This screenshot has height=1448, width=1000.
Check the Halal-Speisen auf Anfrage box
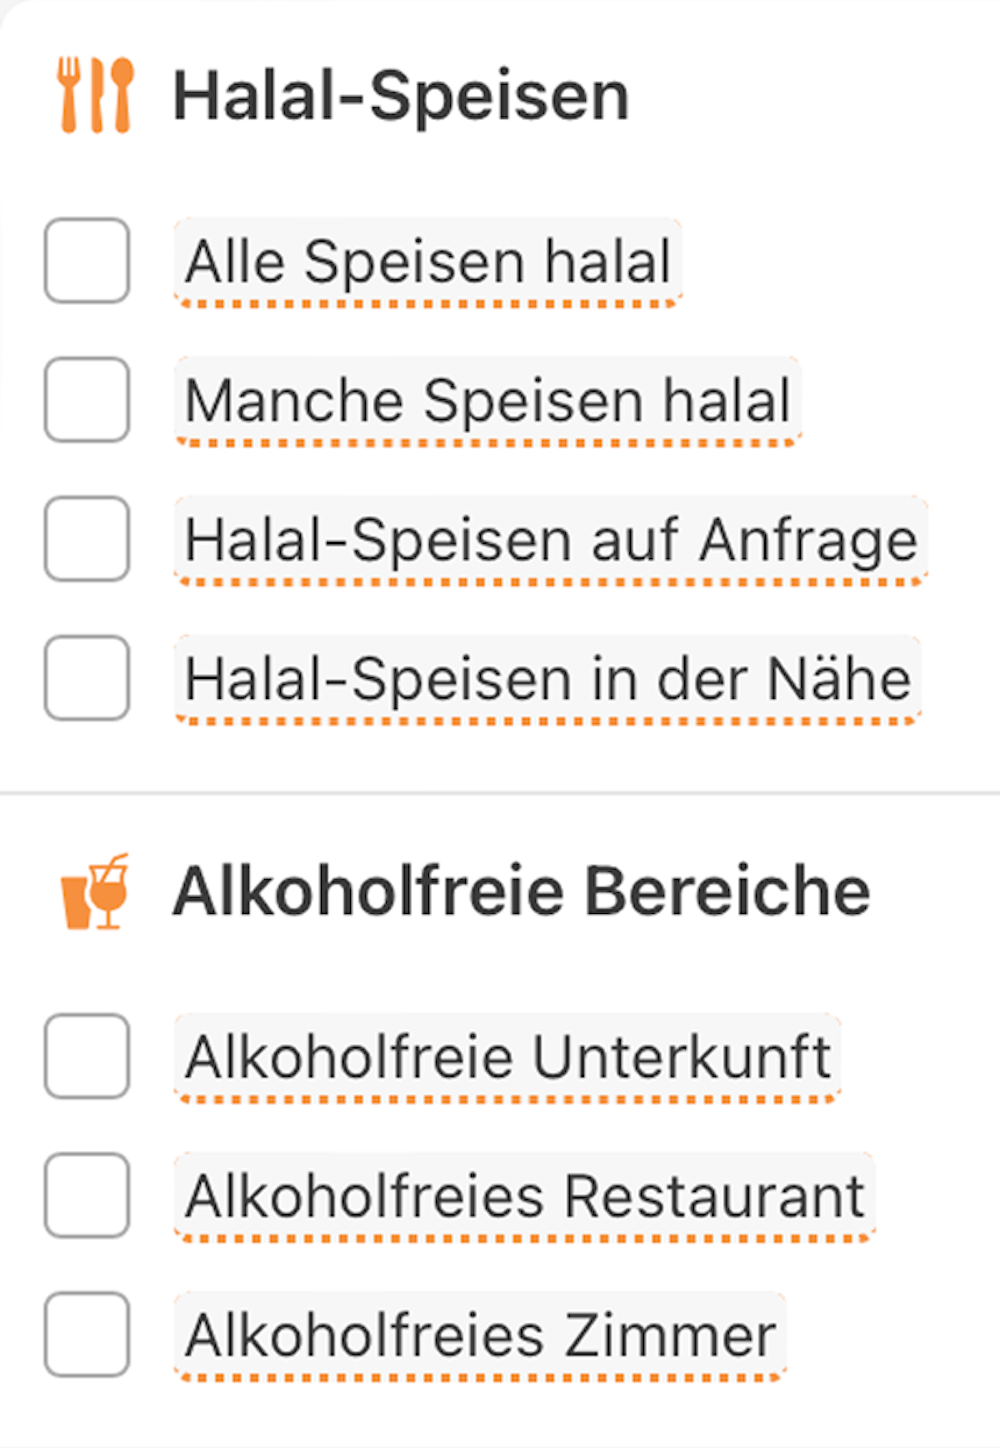[87, 539]
